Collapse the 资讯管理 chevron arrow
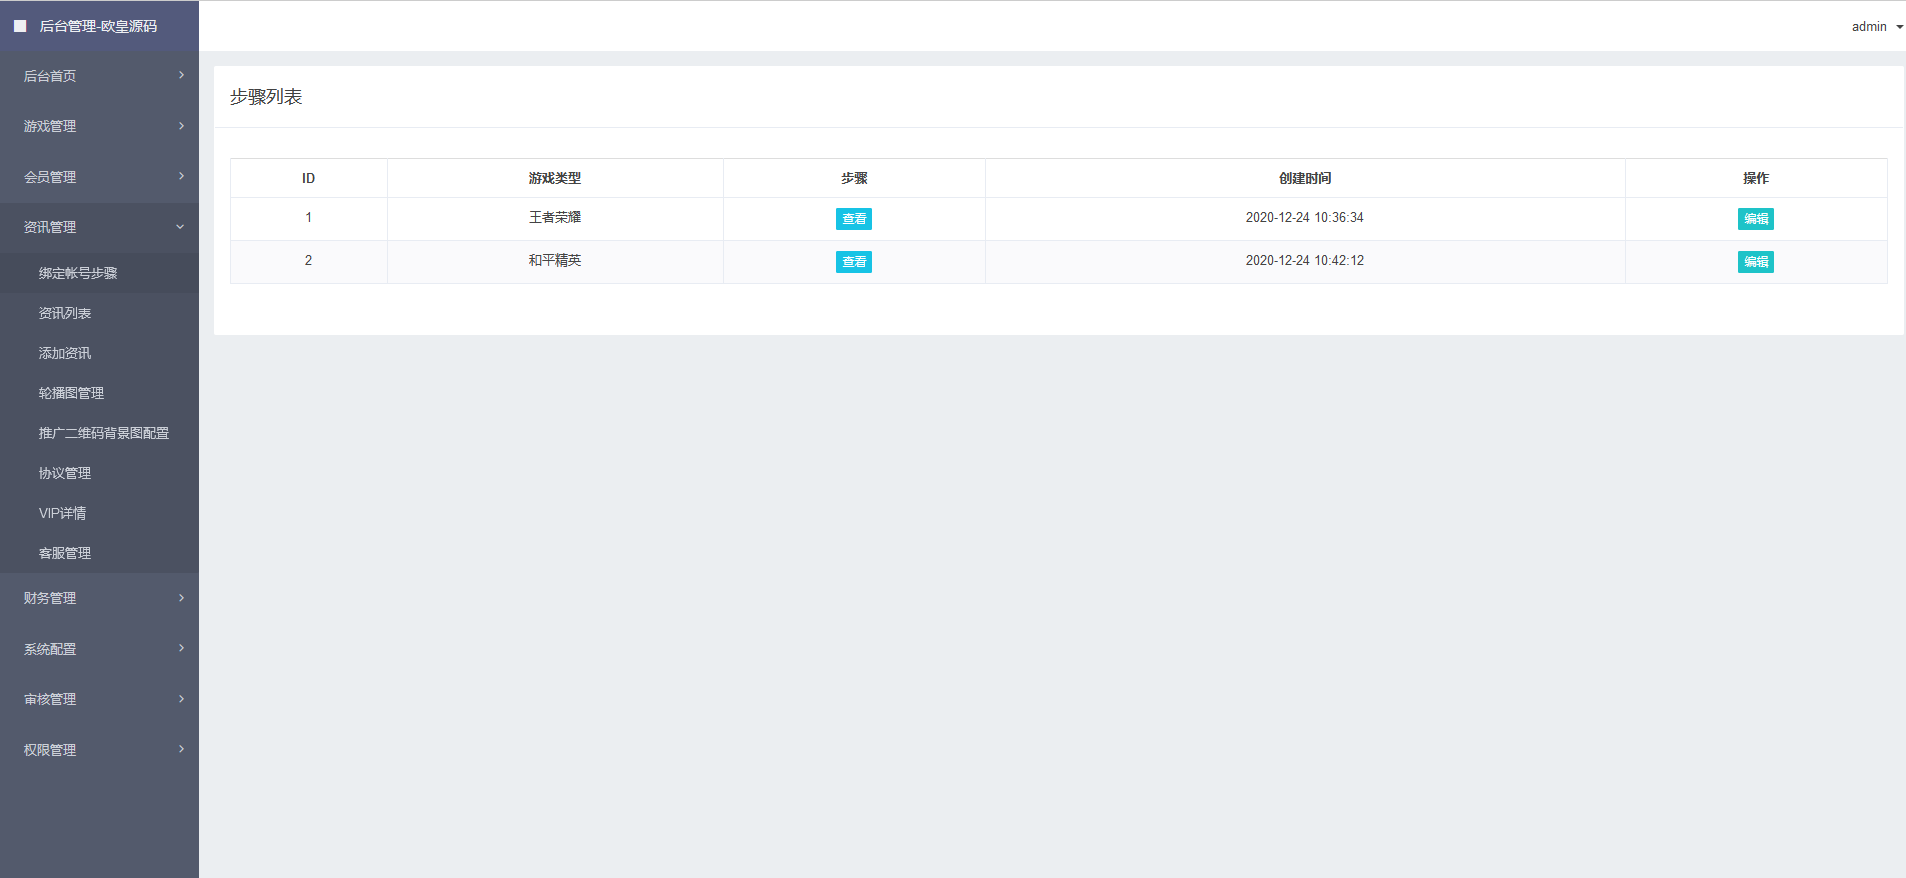Viewport: 1906px width, 878px height. point(181,227)
